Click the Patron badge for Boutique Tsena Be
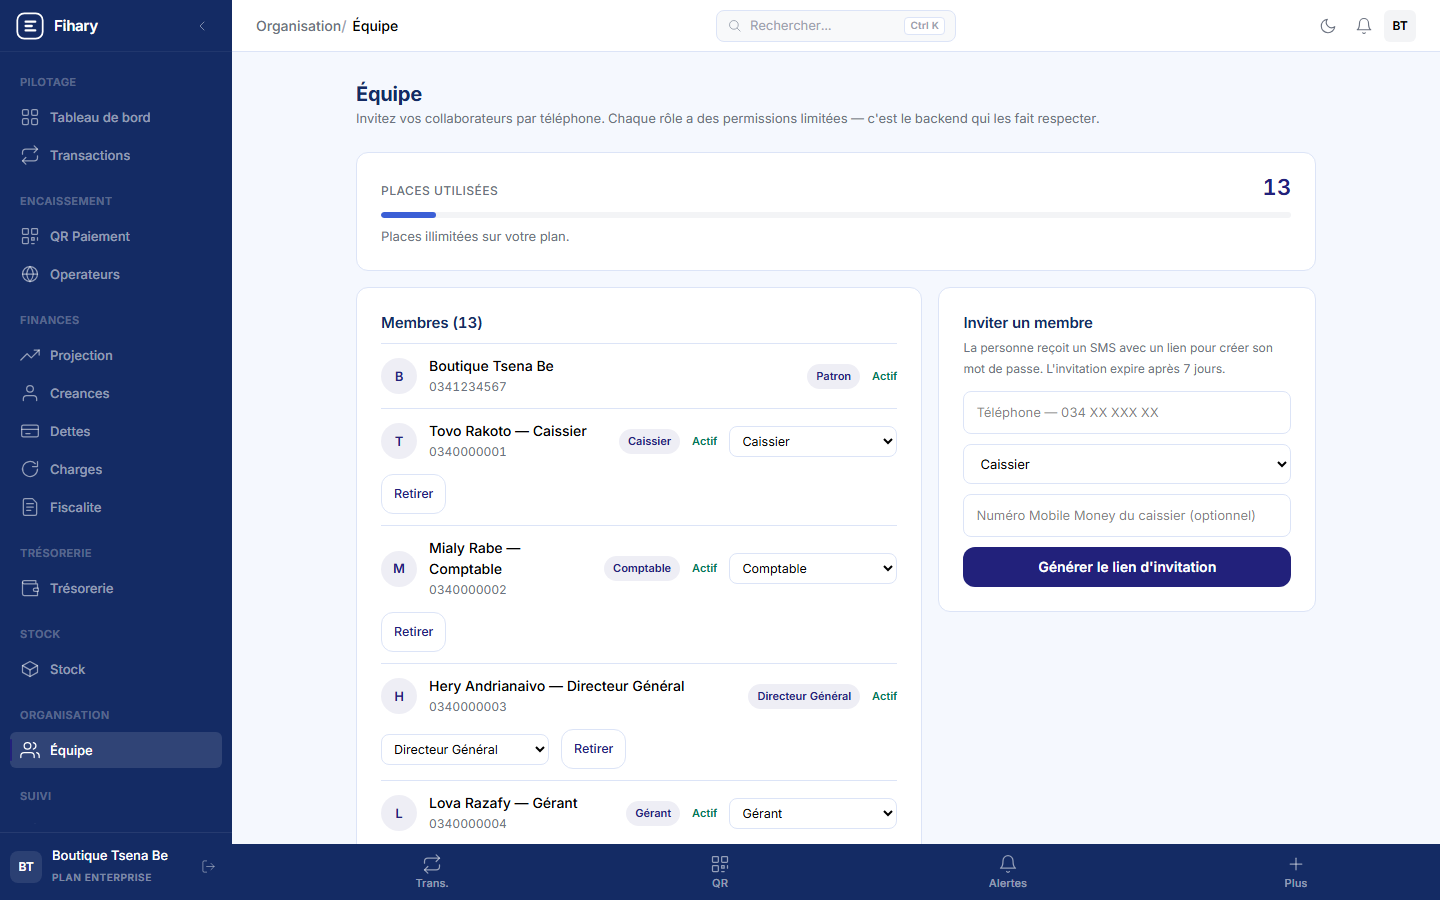 click(x=833, y=376)
